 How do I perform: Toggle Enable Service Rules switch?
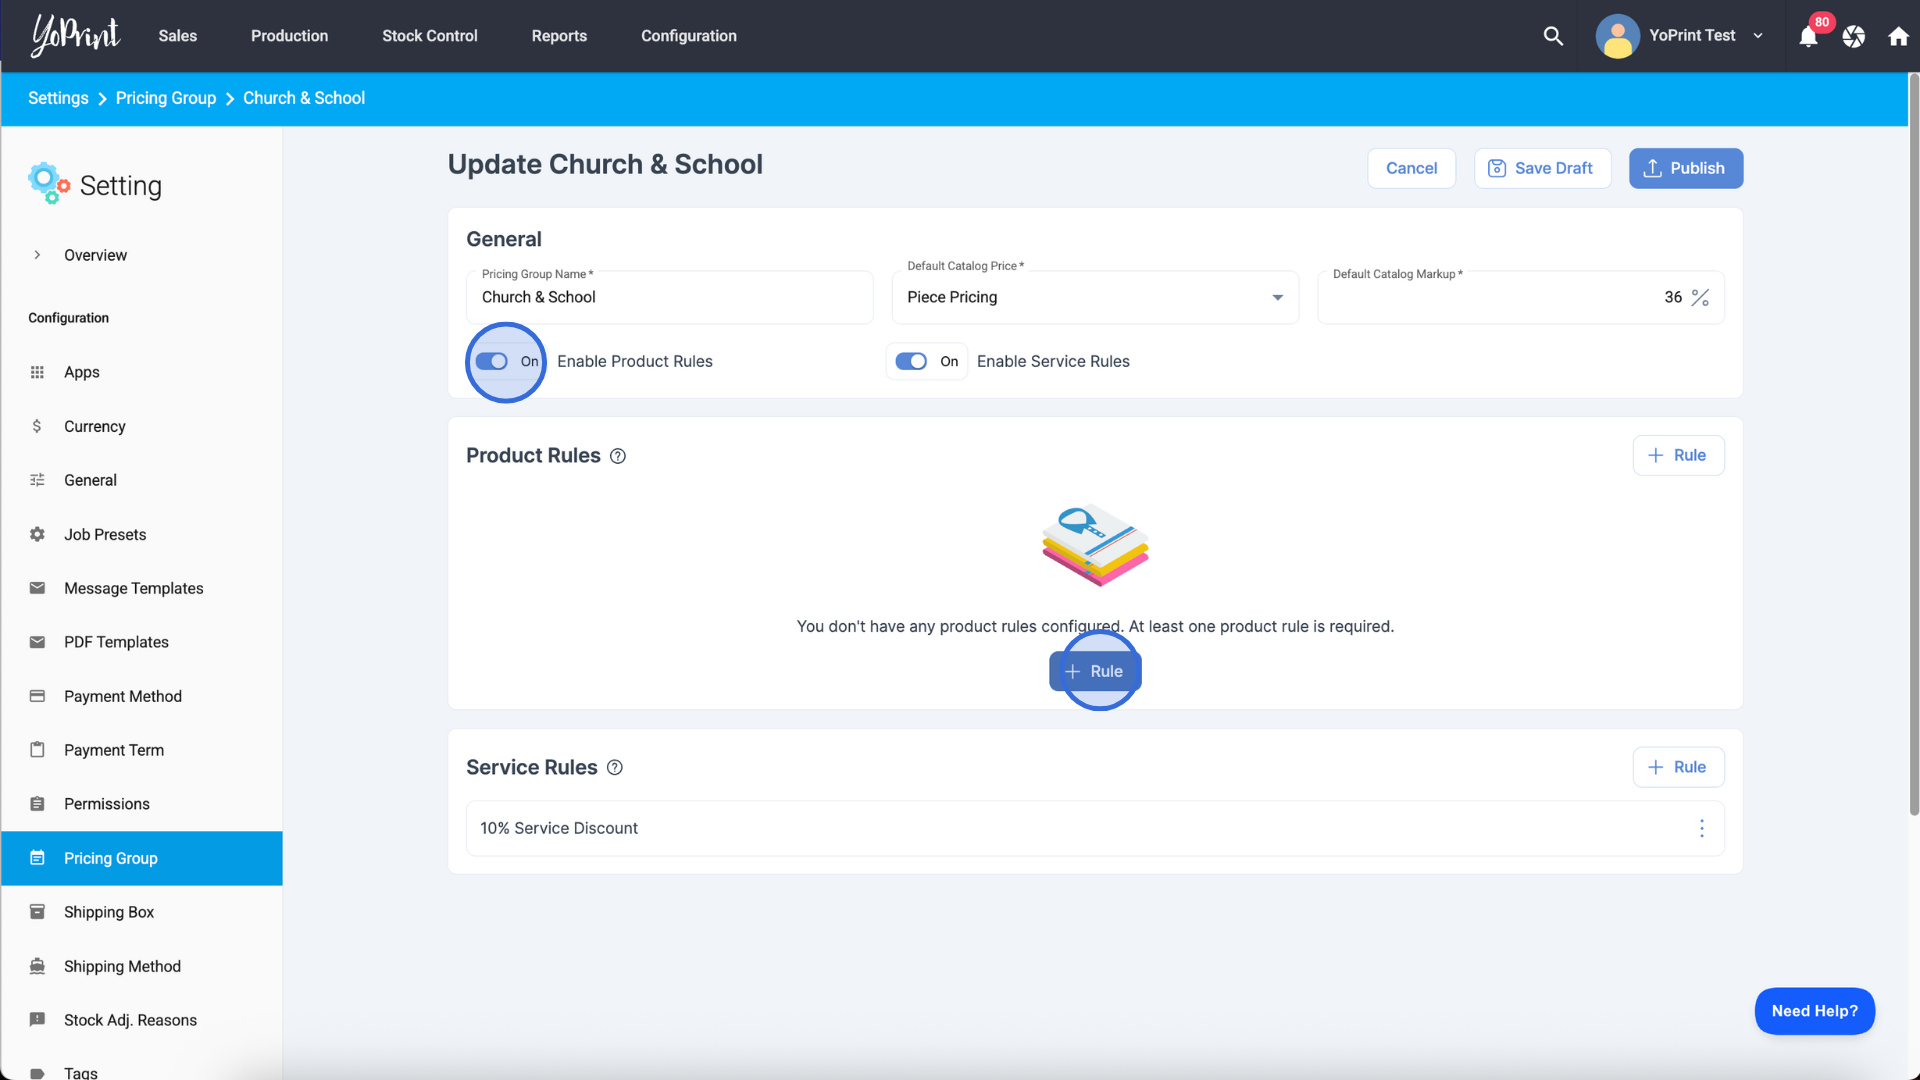click(x=911, y=362)
